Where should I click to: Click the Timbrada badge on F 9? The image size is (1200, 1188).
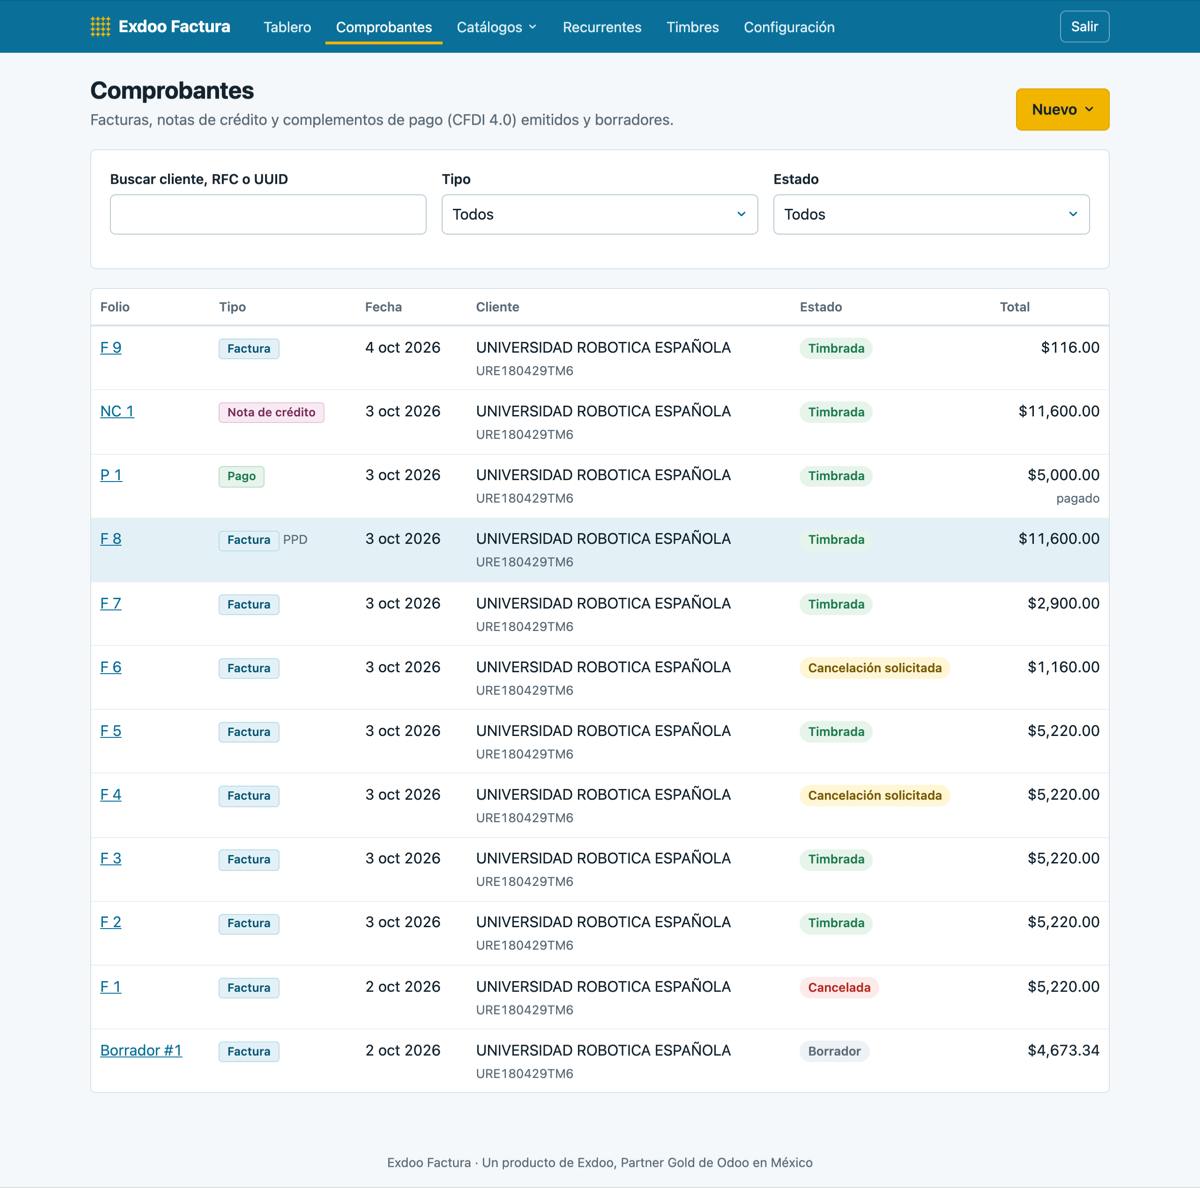pyautogui.click(x=836, y=349)
